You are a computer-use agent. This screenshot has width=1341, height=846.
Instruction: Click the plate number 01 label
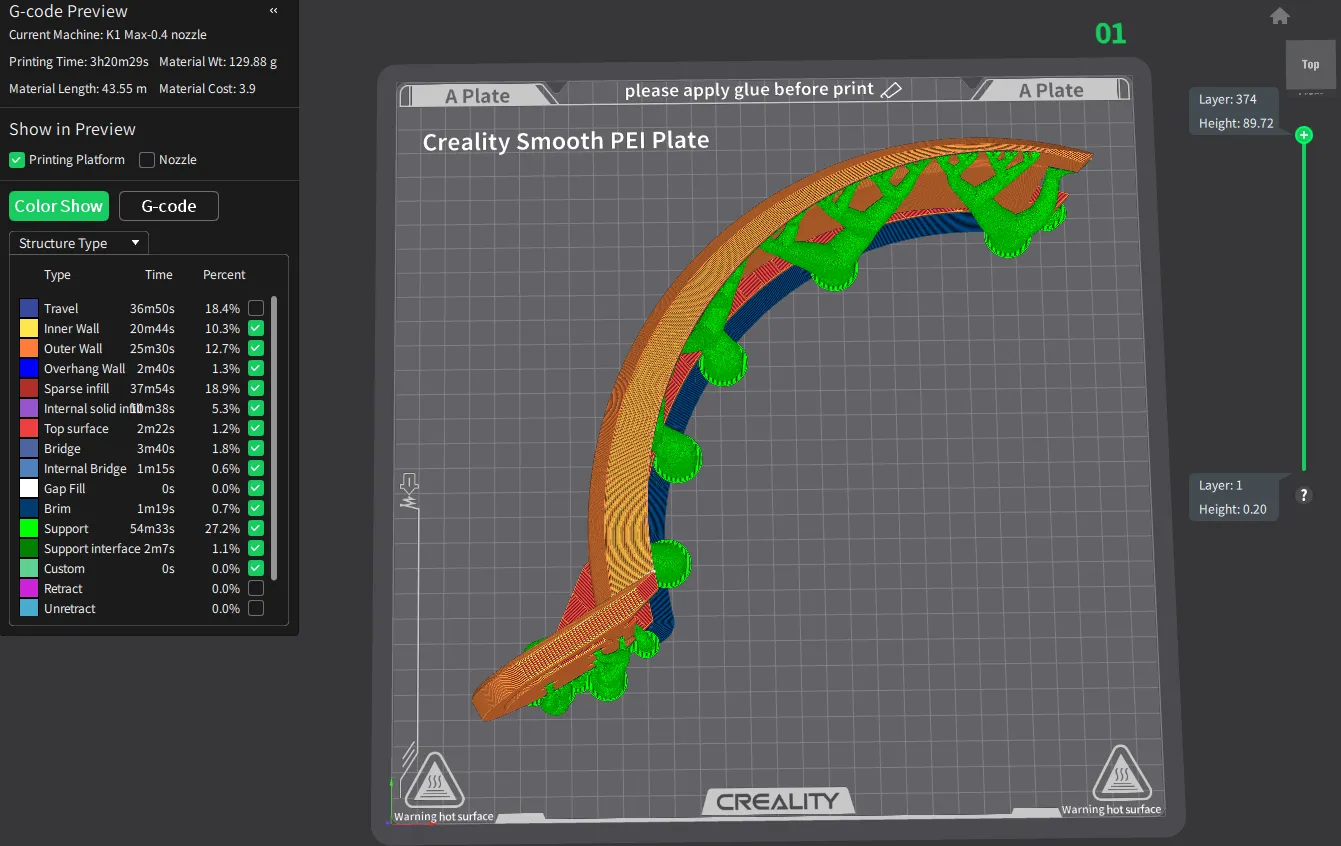click(x=1110, y=34)
